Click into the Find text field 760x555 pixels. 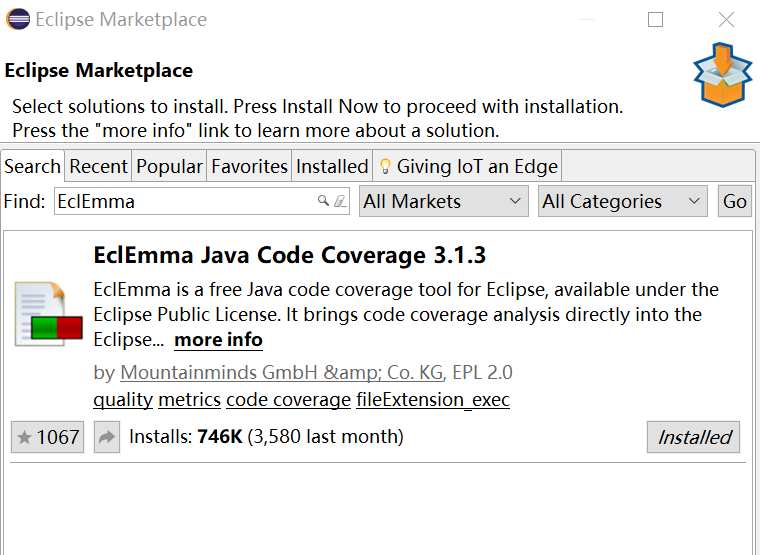pyautogui.click(x=185, y=201)
